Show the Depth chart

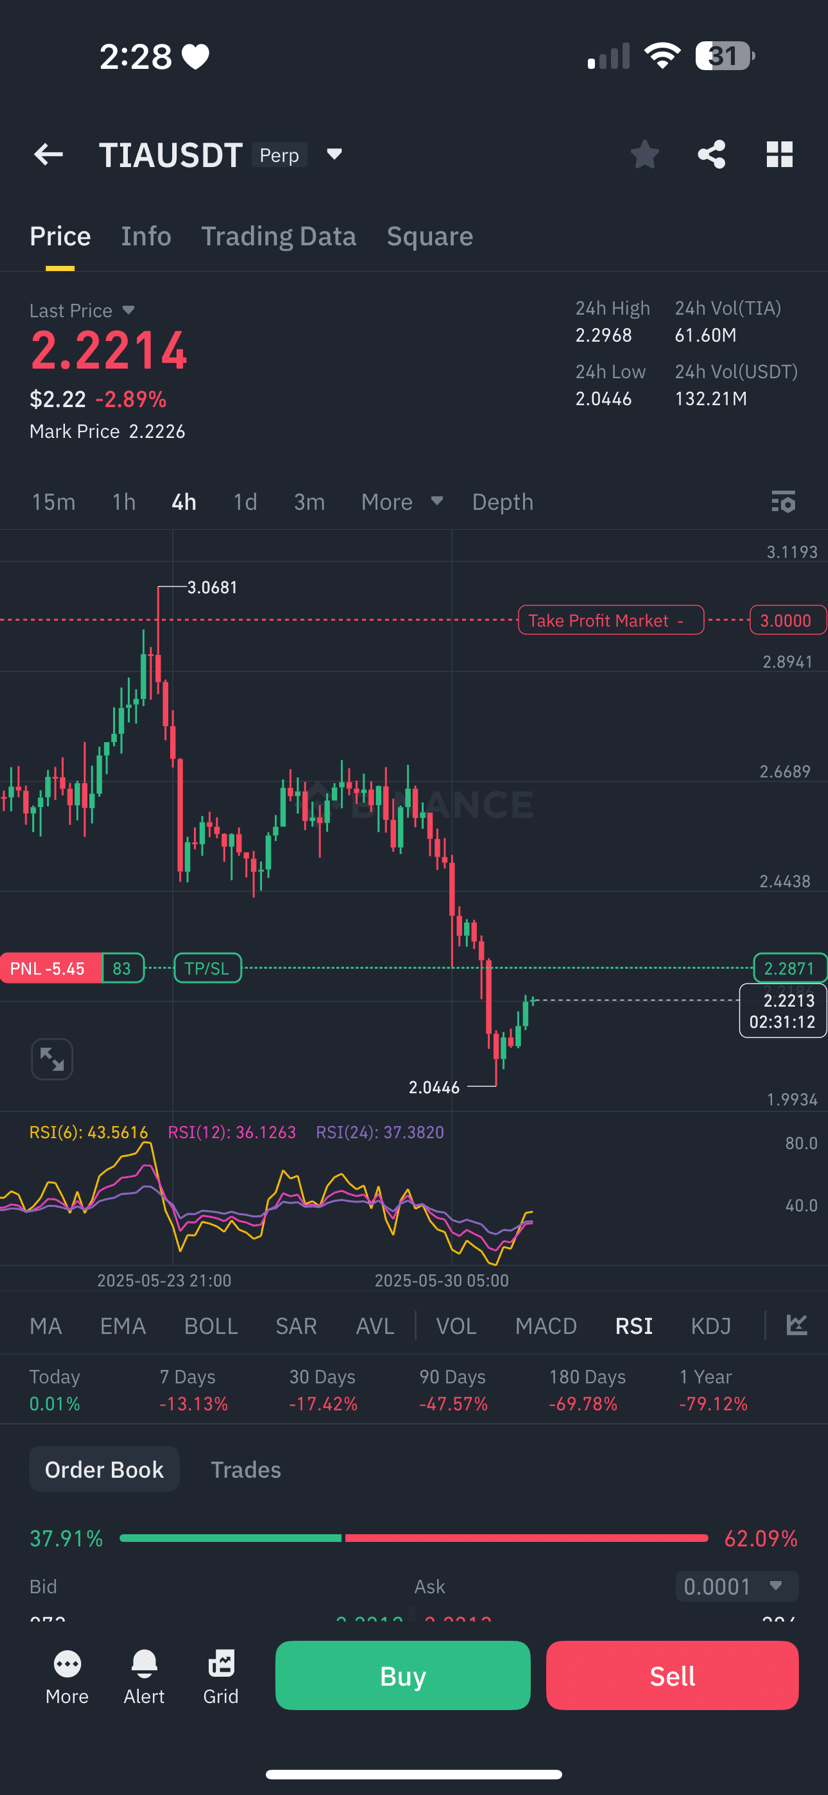(x=502, y=502)
